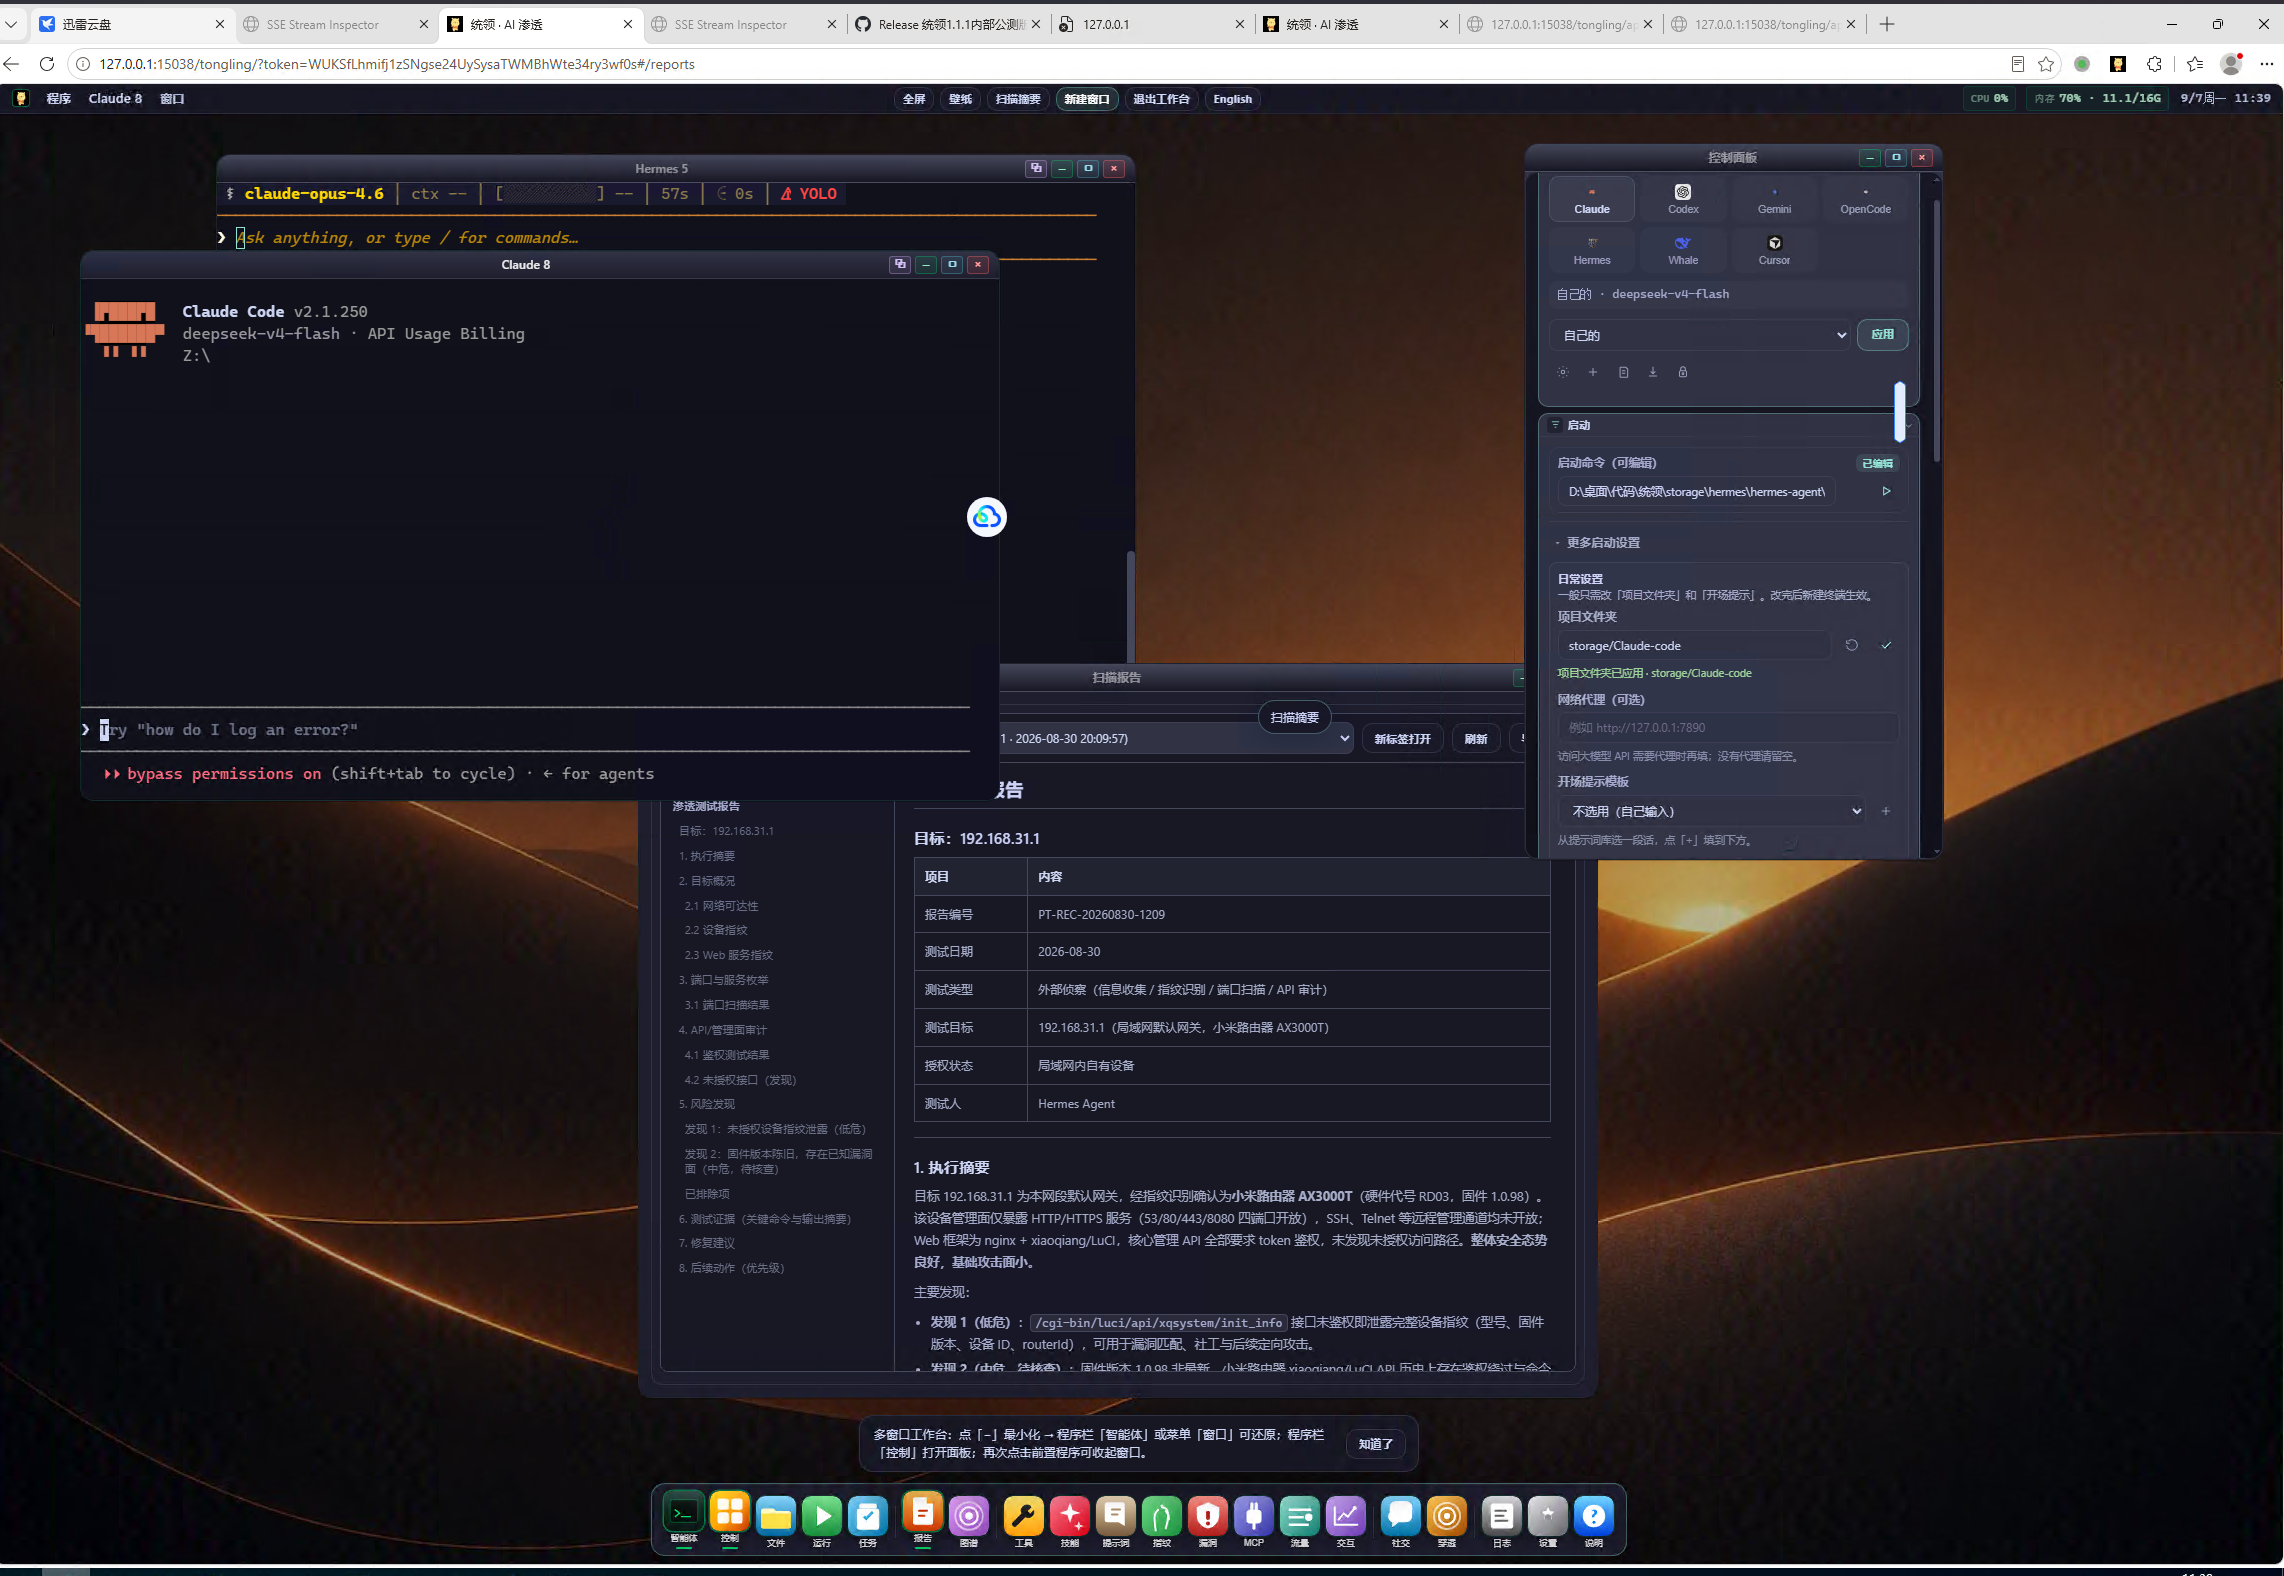Click the 新标签打开 button in scan report

(x=1402, y=738)
